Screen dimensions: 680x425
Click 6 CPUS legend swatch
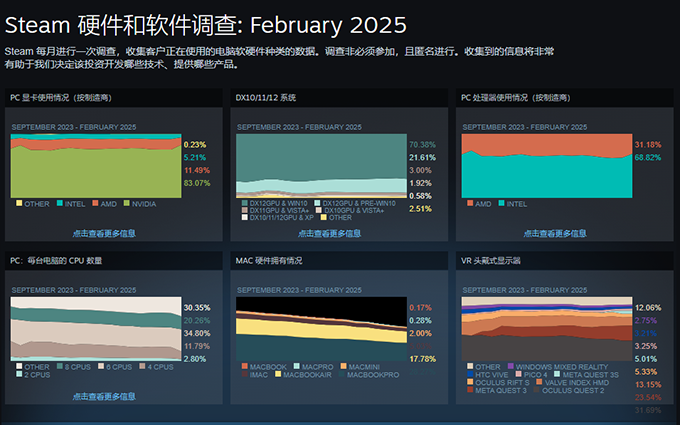(101, 366)
